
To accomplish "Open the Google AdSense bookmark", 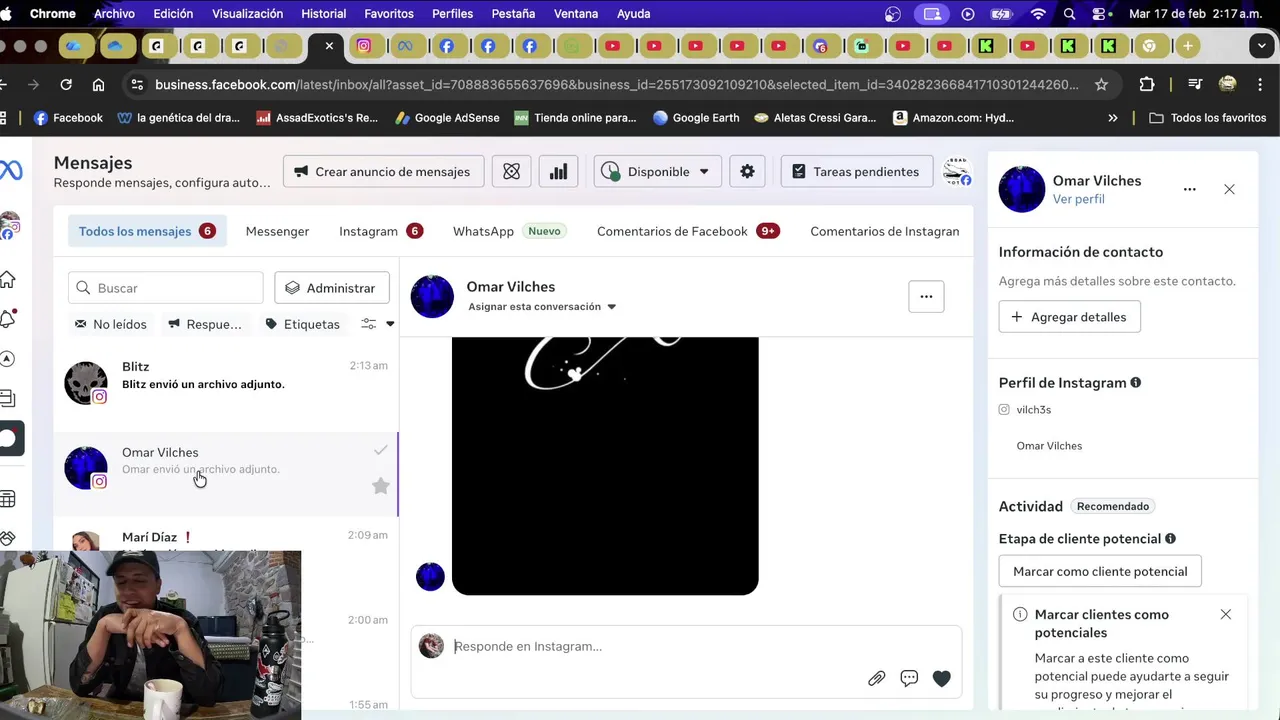I will 447,118.
